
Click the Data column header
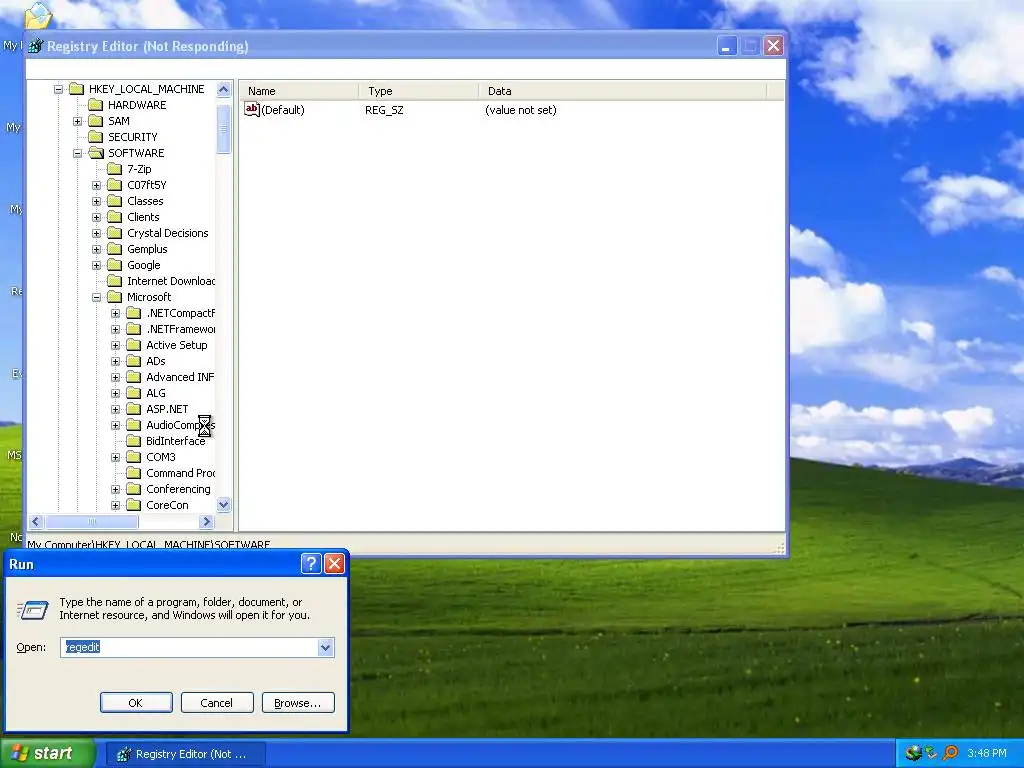coord(622,91)
